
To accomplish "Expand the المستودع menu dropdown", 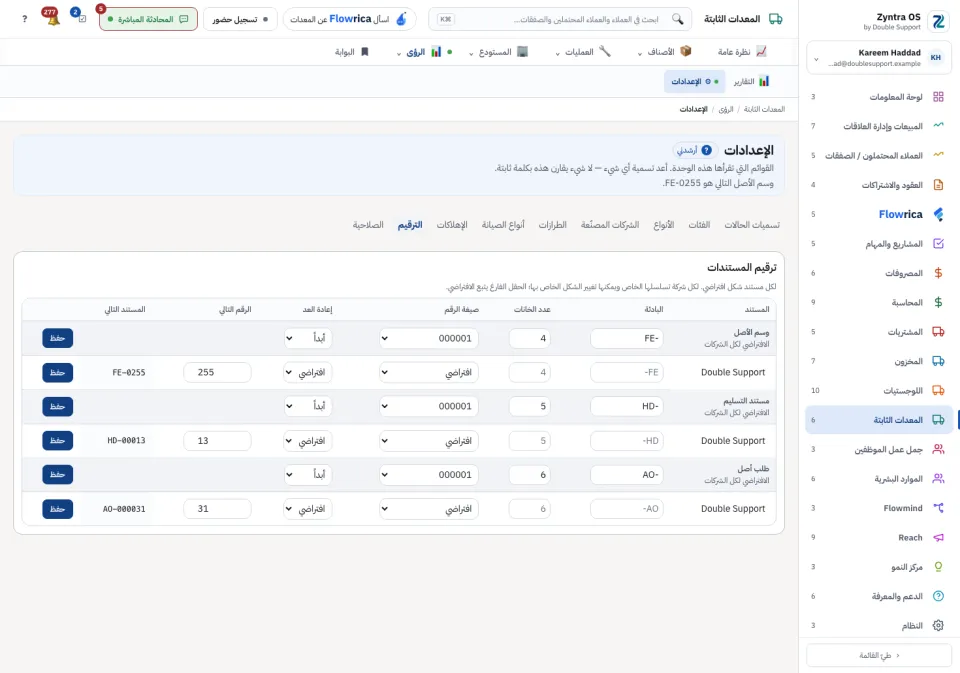I will coord(498,52).
